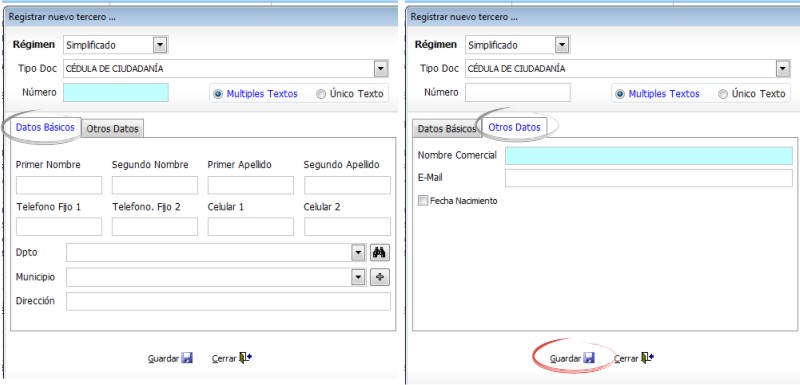
Task: Click the Guardar label in the left window
Action: (163, 358)
